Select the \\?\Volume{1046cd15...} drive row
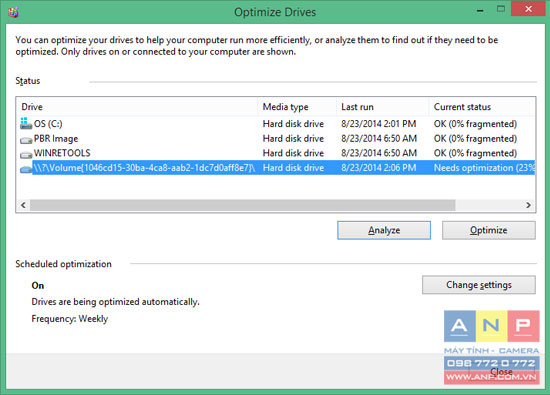 tap(275, 168)
